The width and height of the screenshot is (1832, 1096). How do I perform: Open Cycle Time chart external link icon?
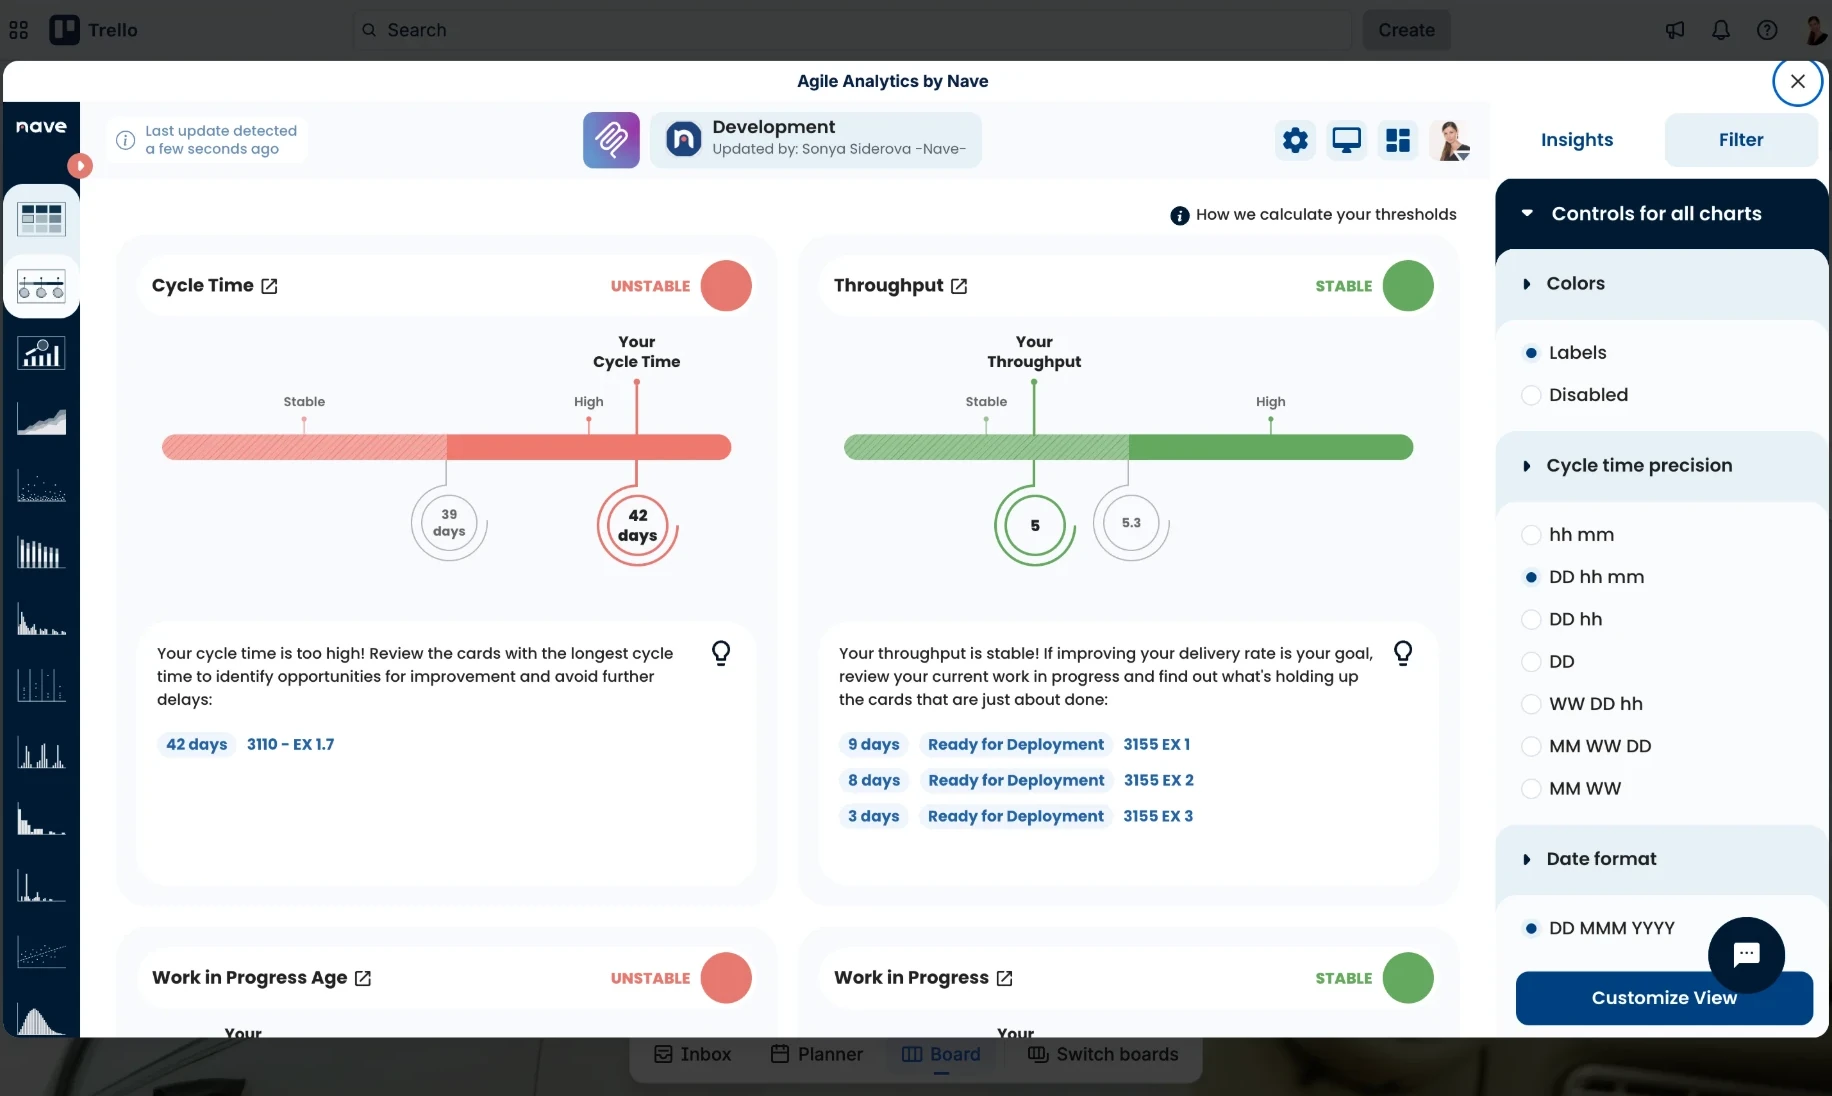(x=269, y=286)
